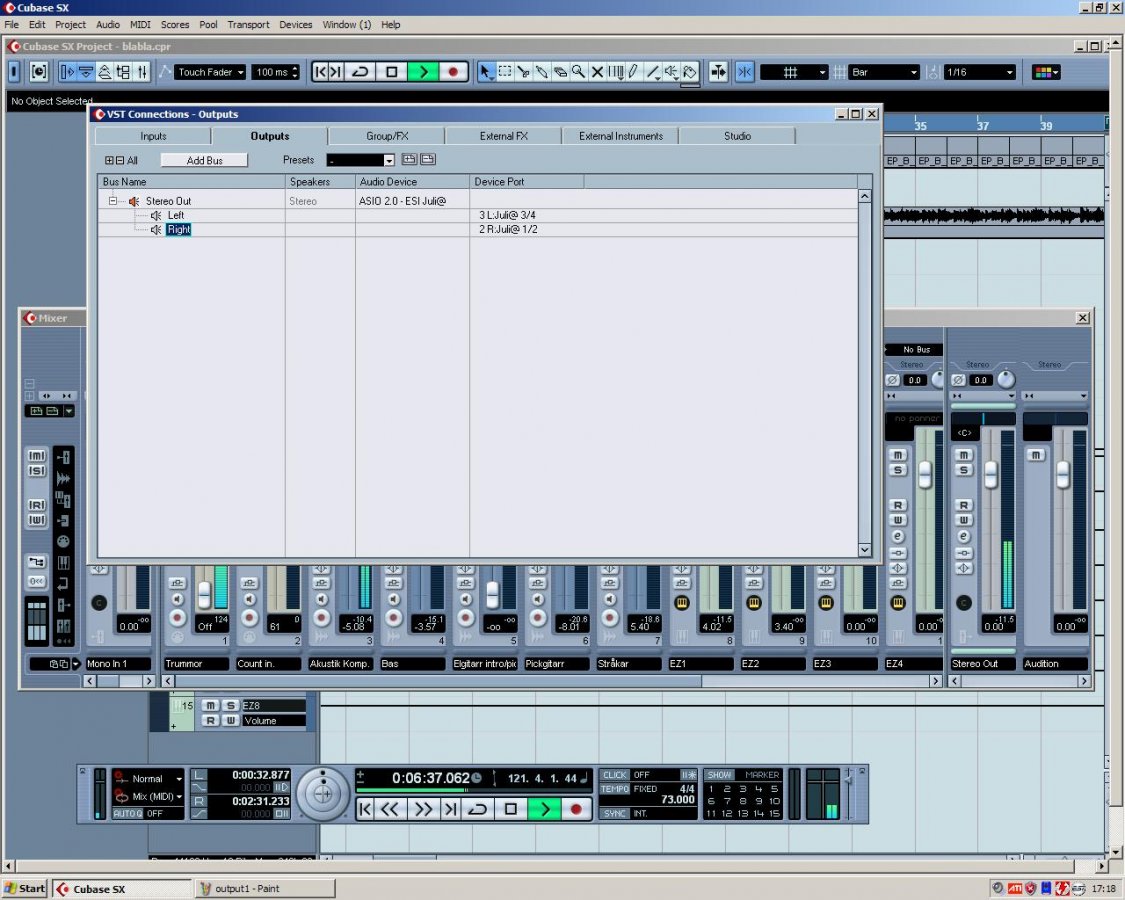The width and height of the screenshot is (1125, 900).
Task: Solo the EZ8 track
Action: (230, 706)
